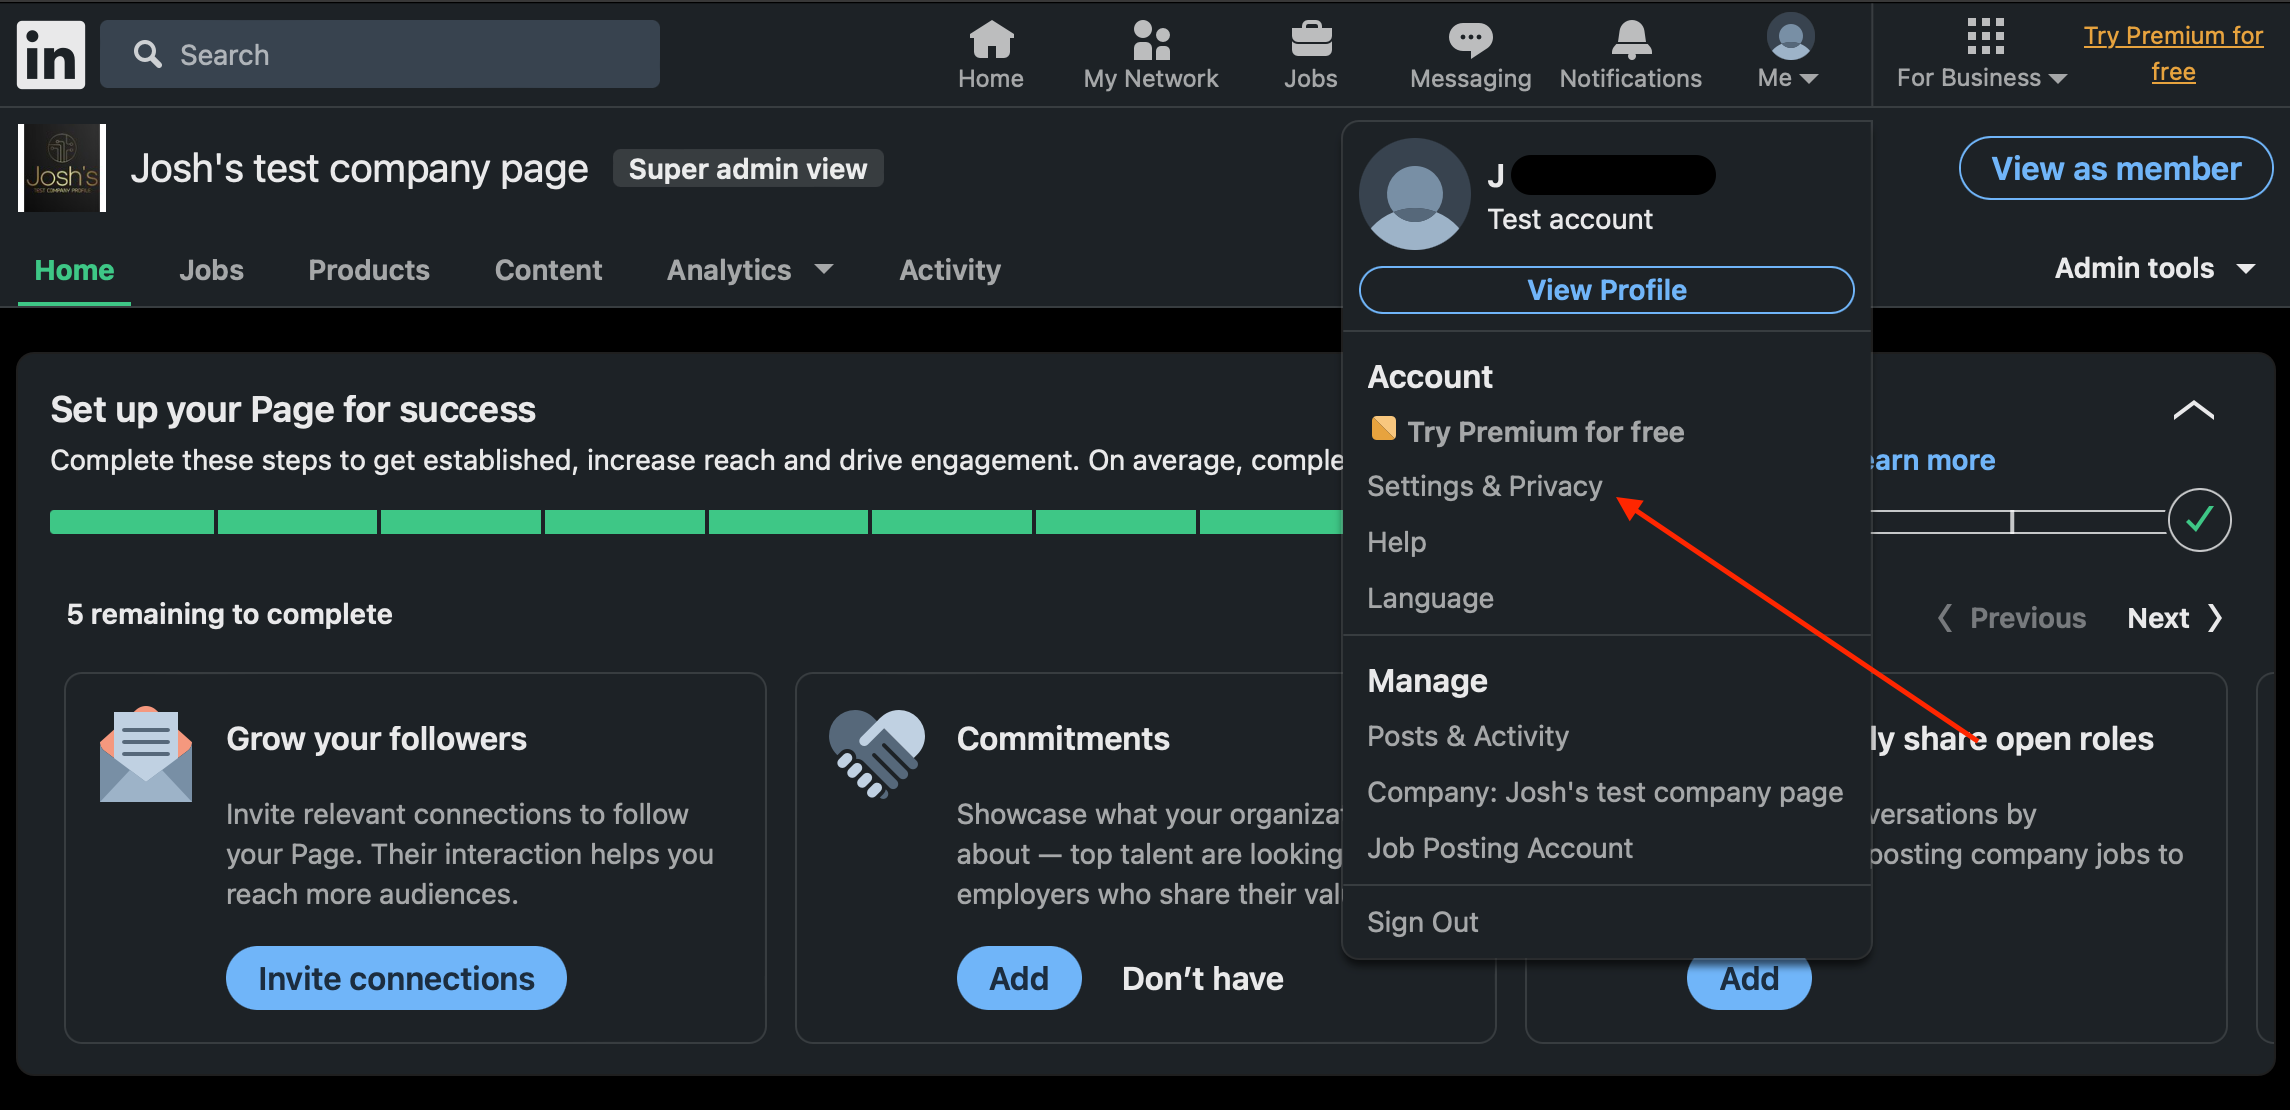
Task: Open the Jobs briefcase icon in the navbar
Action: [x=1311, y=40]
